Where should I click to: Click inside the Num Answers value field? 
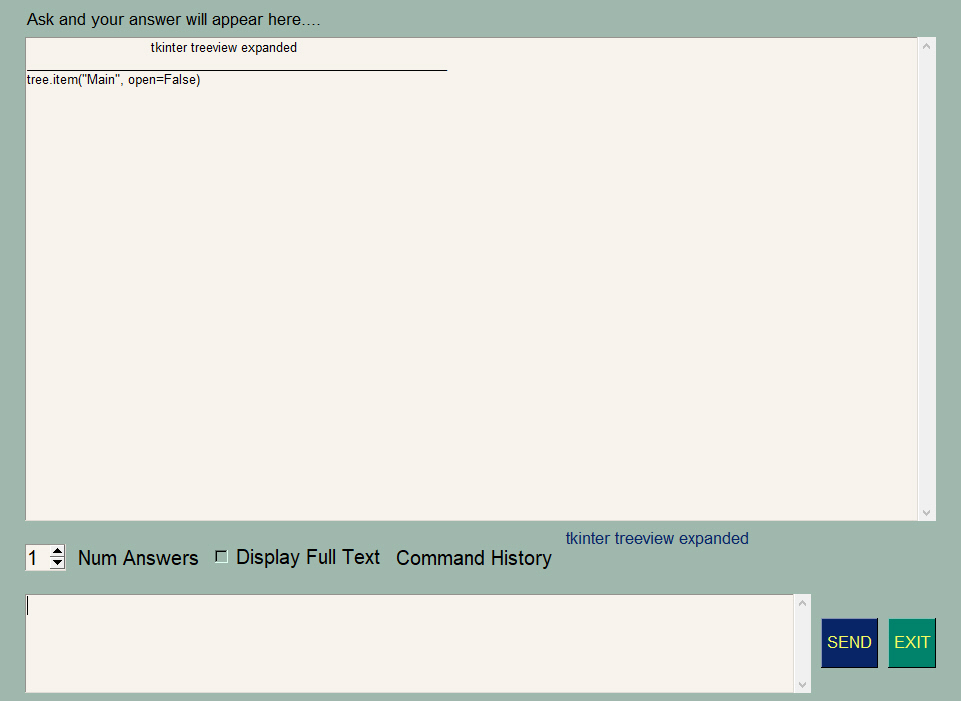point(37,558)
